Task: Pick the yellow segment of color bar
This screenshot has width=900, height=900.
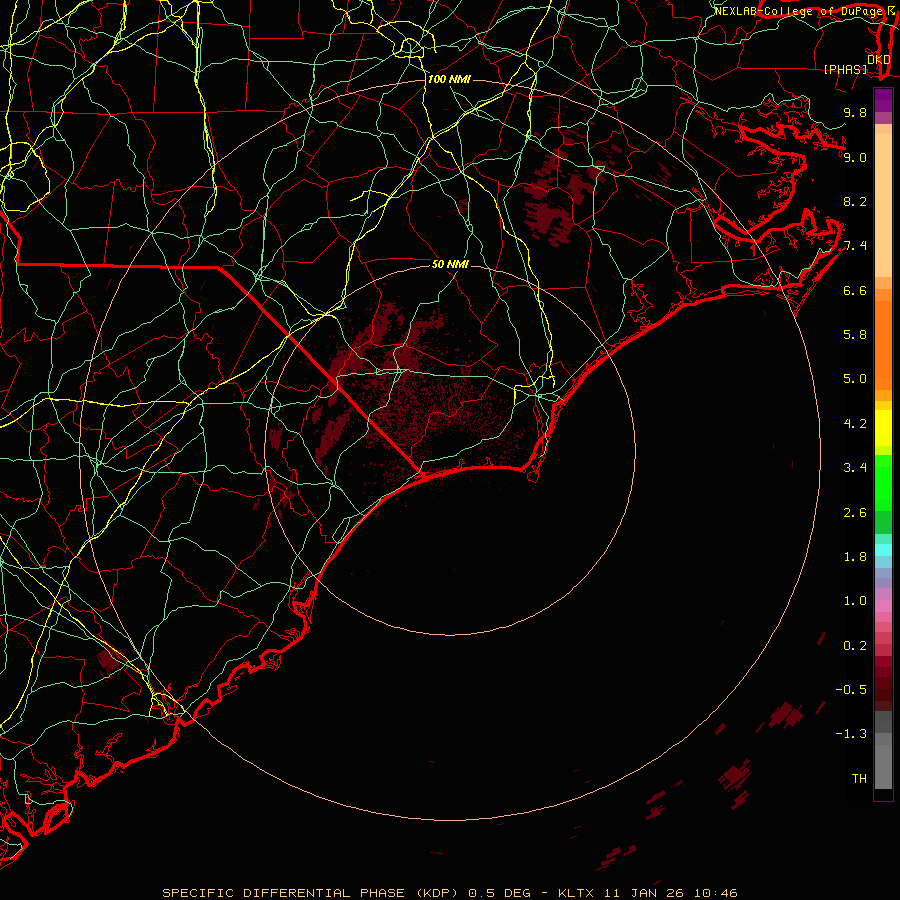Action: [883, 428]
